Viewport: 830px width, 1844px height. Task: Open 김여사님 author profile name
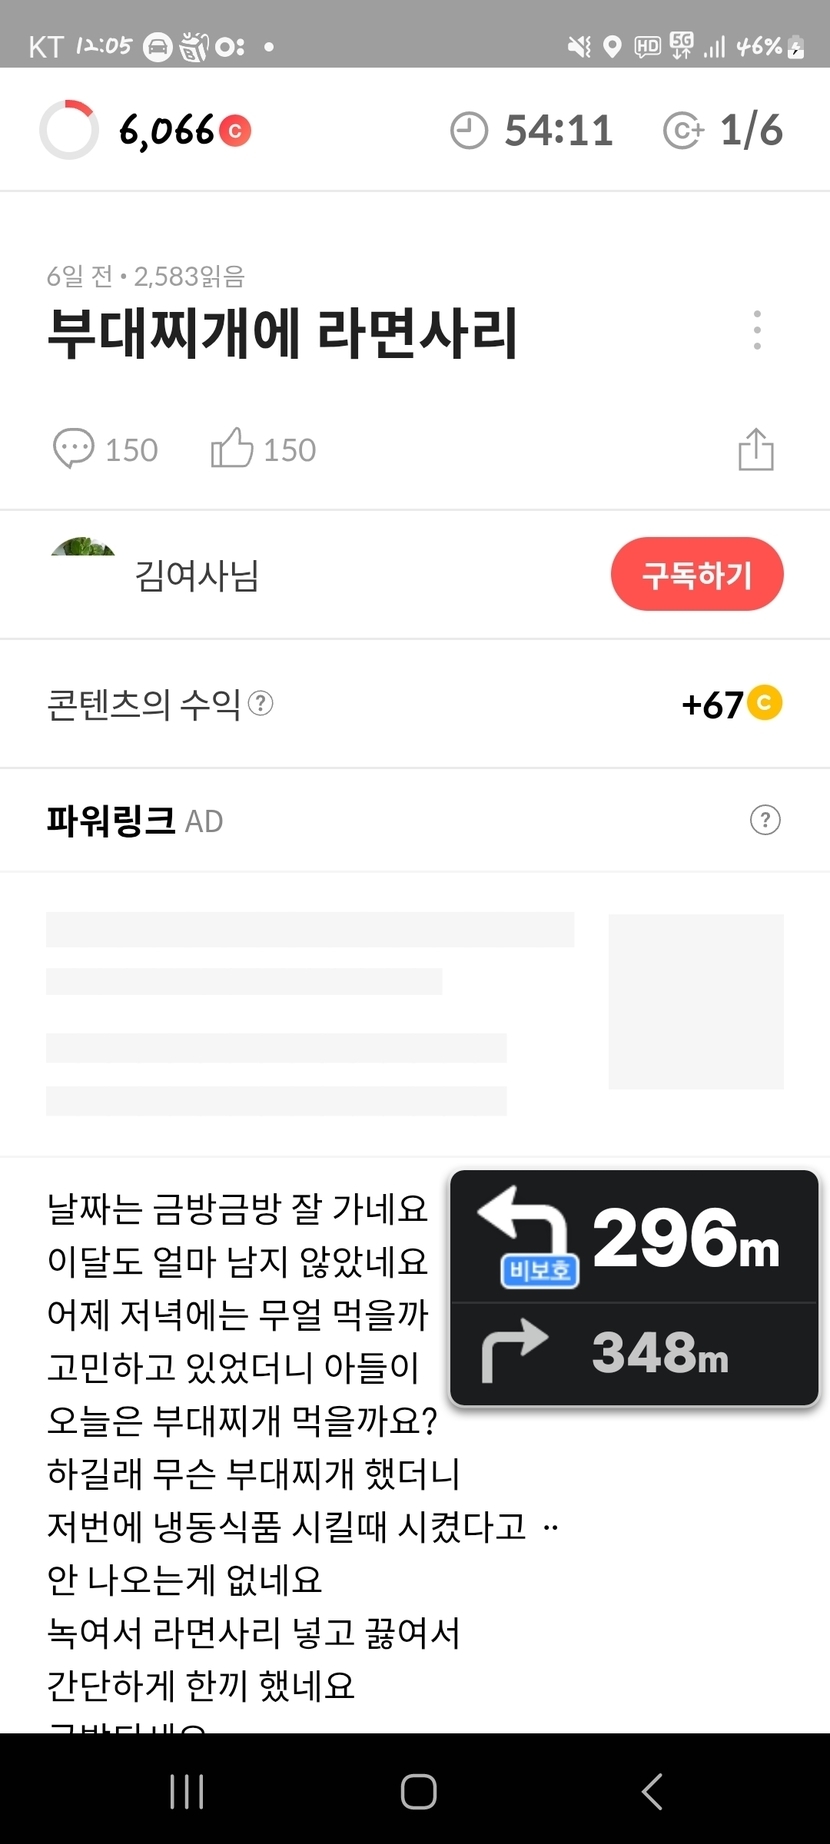(x=197, y=575)
